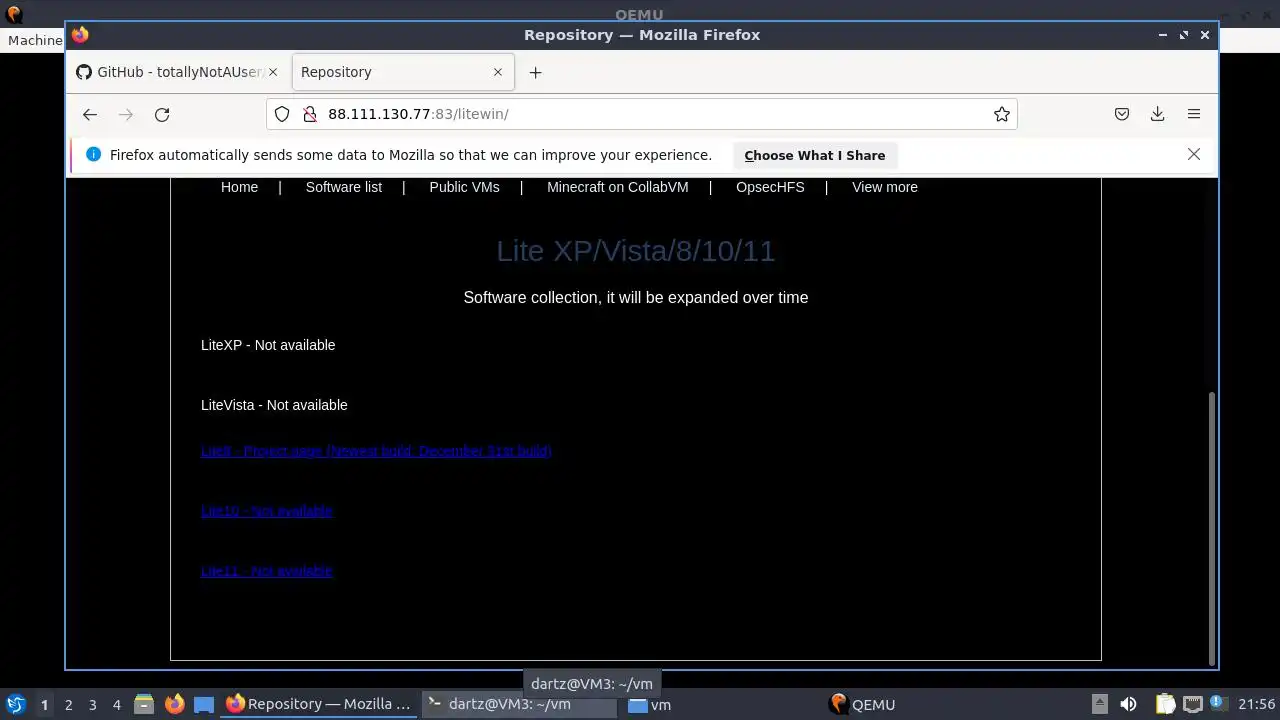Click the Lite XP/Vista/8/10/11 heading
The width and height of the screenshot is (1280, 720).
[x=636, y=251]
